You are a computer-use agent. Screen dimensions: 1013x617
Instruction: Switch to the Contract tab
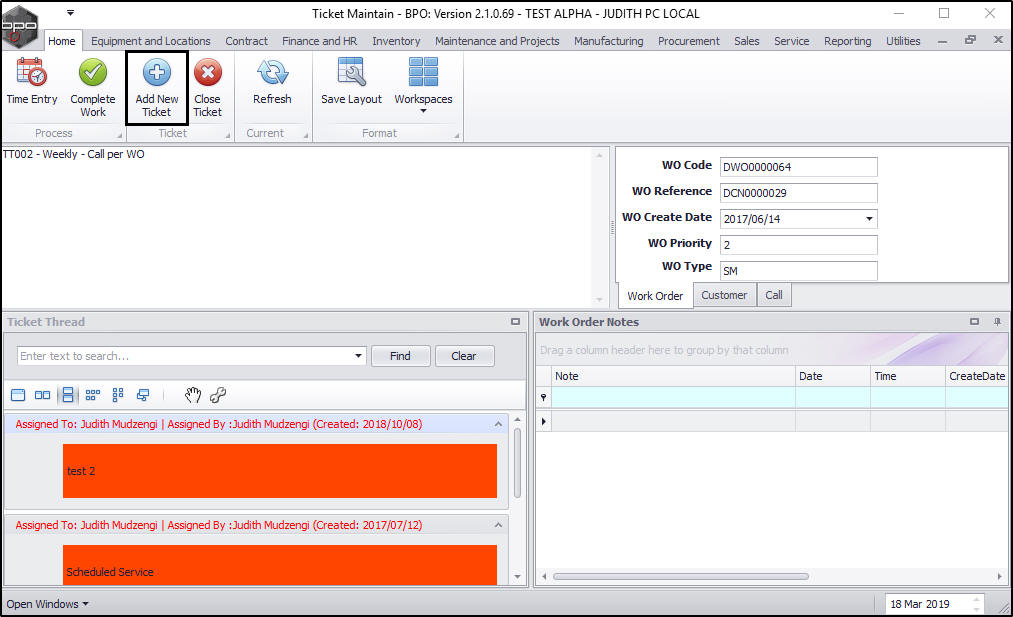(246, 41)
